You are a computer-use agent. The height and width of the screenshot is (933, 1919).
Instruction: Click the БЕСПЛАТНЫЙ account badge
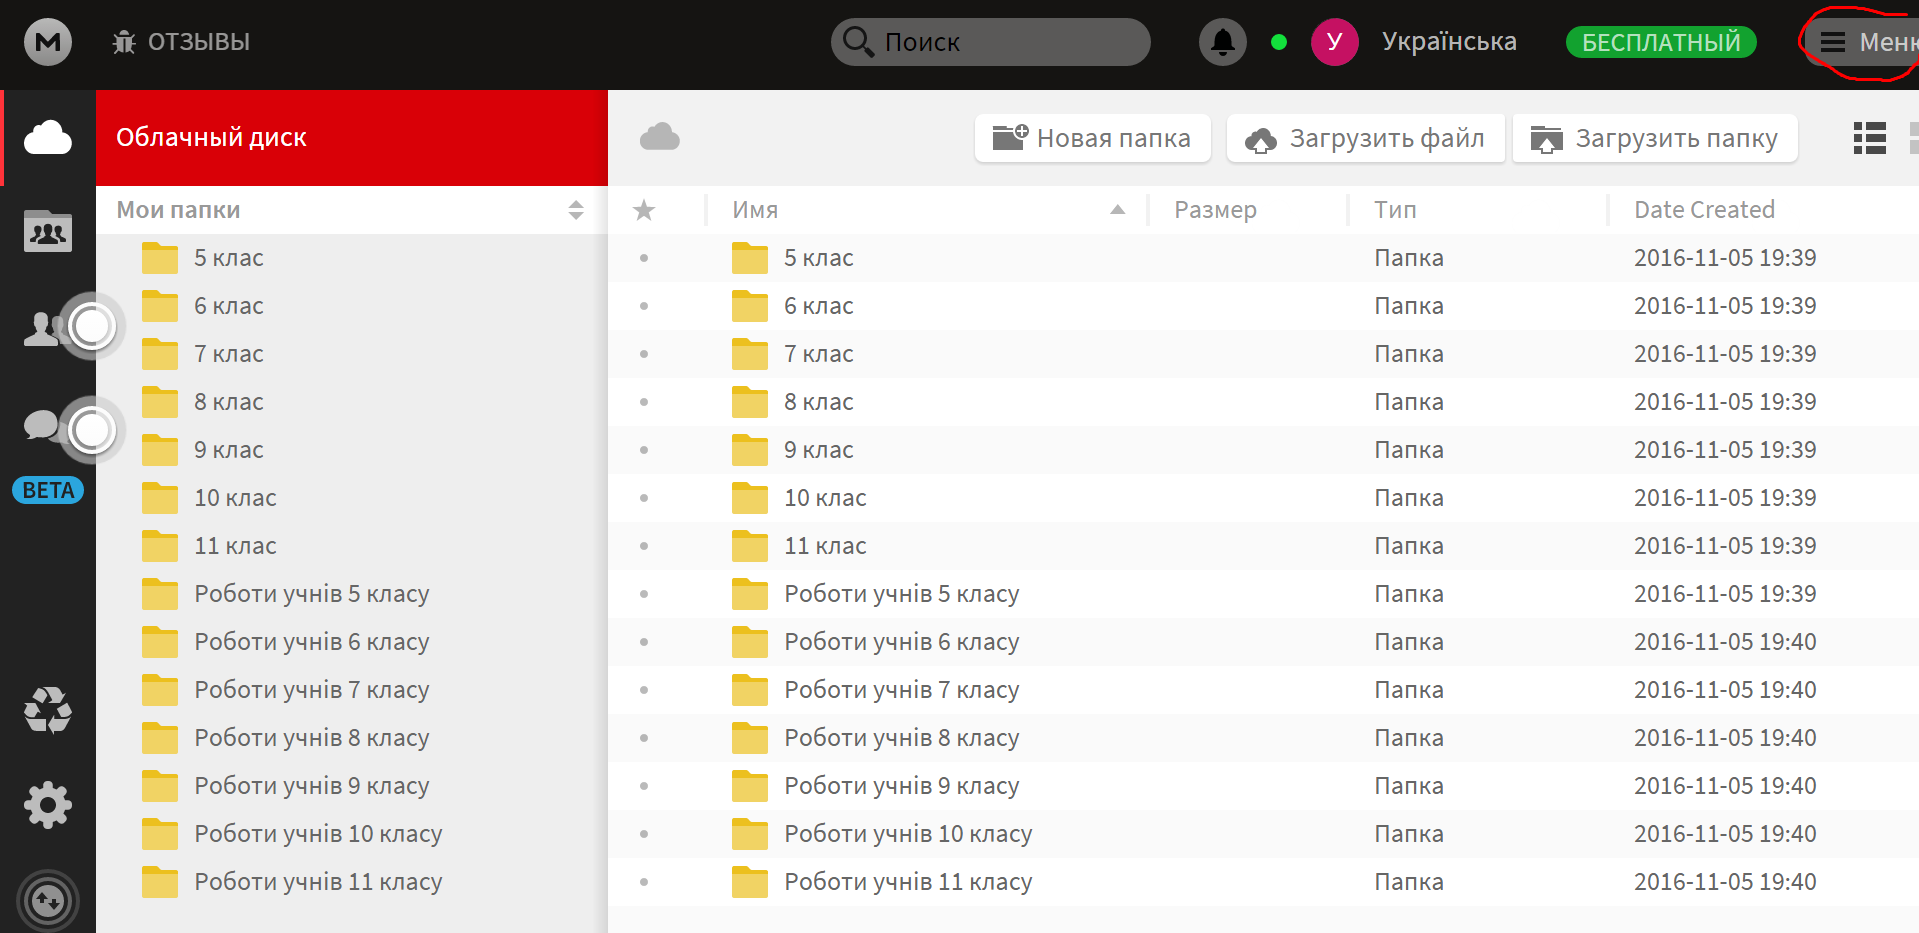1661,42
